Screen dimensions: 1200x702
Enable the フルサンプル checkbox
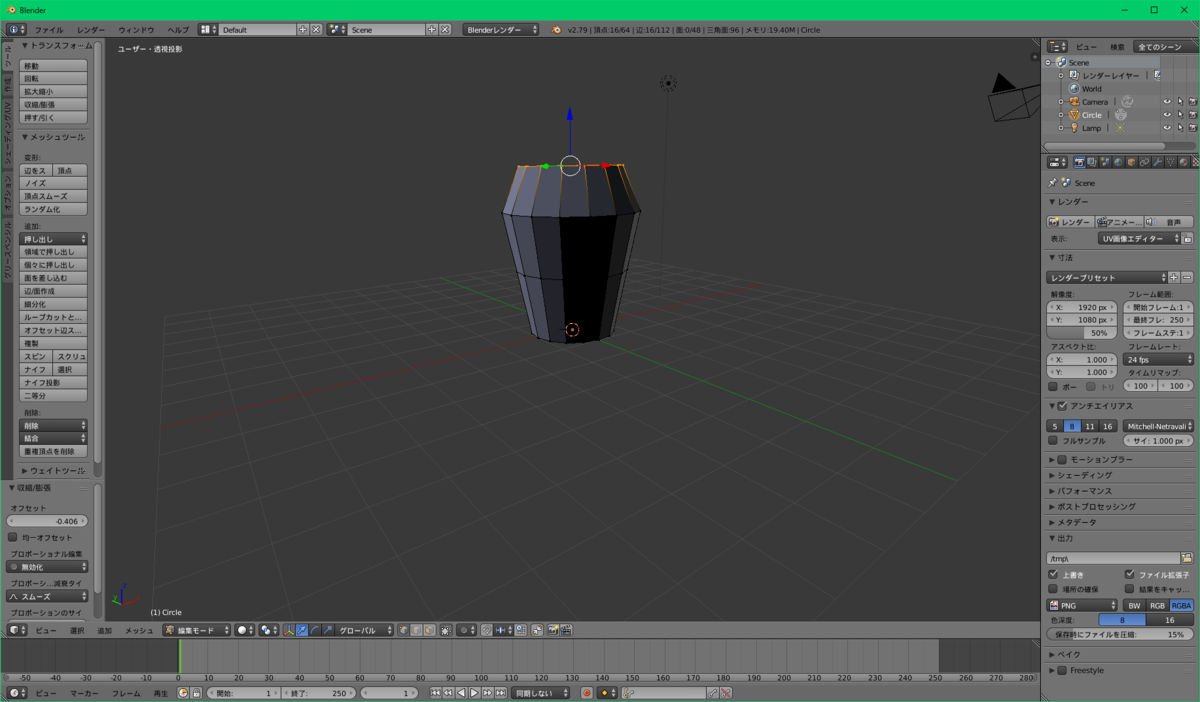1053,440
